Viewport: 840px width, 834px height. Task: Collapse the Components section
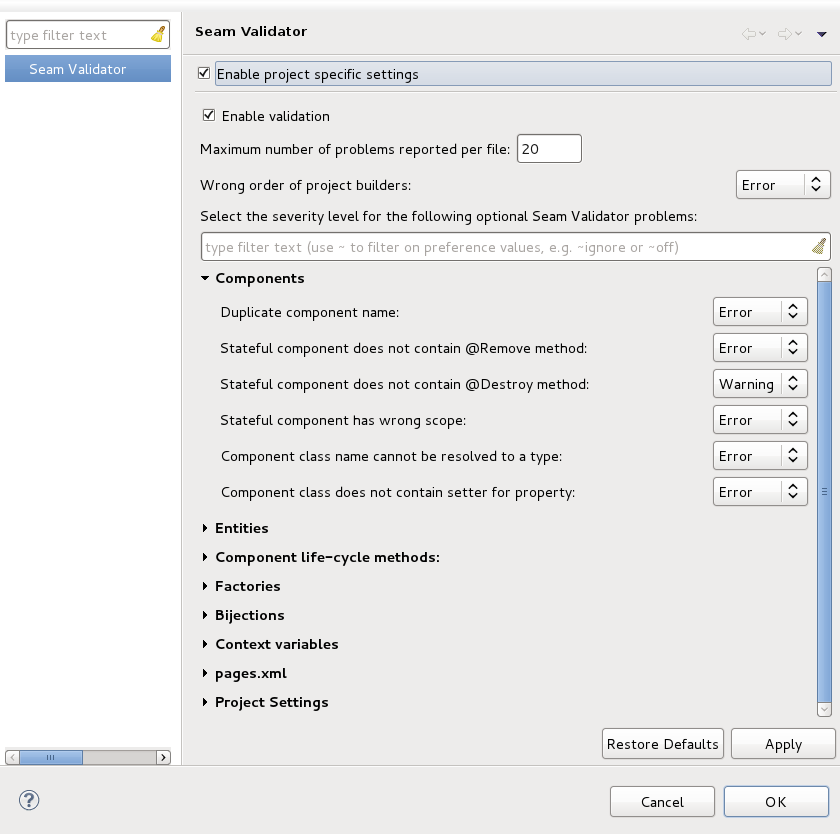(205, 279)
